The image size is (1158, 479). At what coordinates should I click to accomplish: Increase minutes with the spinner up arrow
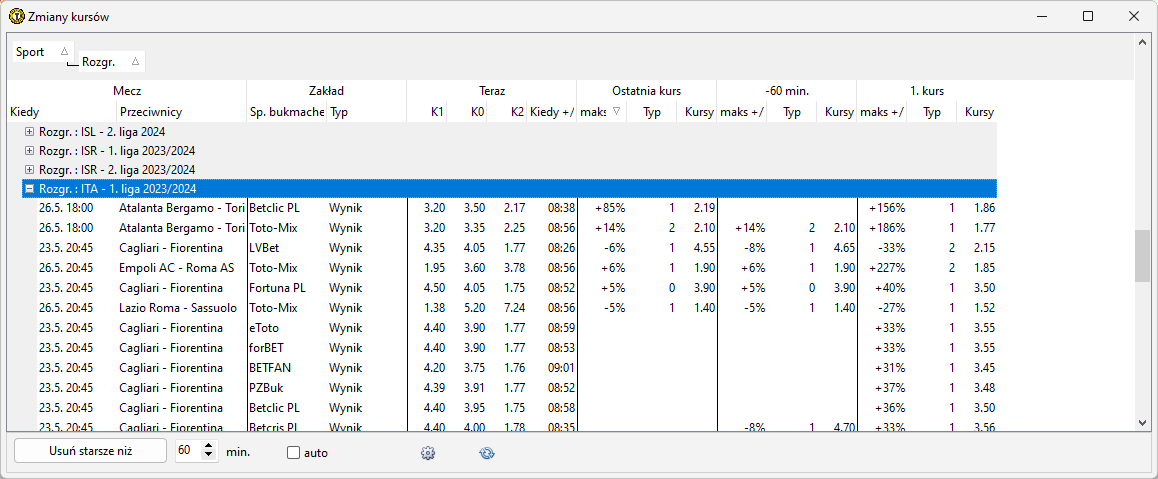[x=209, y=446]
